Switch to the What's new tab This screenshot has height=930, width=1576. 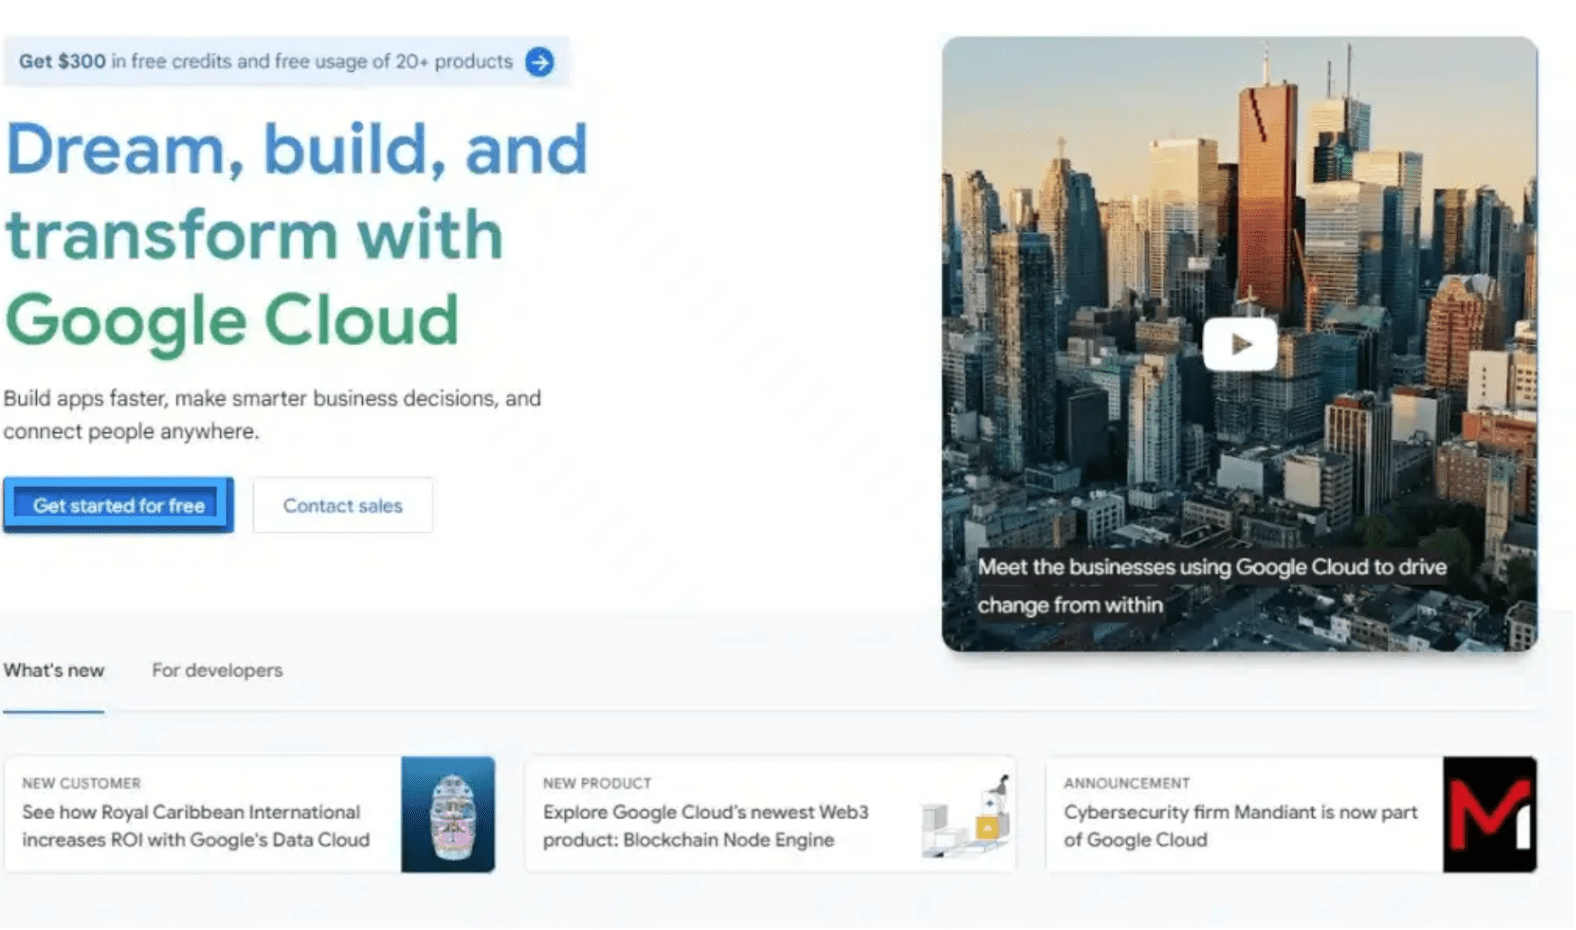tap(54, 670)
